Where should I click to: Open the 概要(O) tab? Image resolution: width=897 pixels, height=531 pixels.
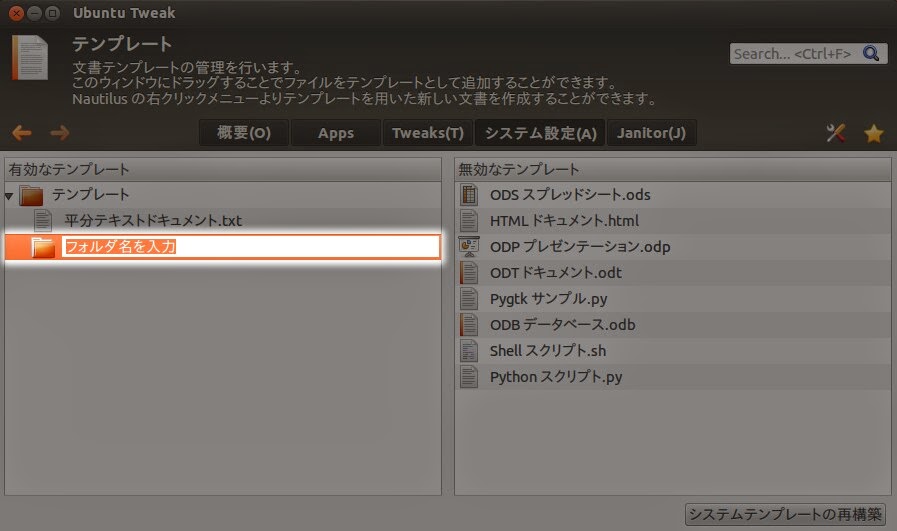244,133
